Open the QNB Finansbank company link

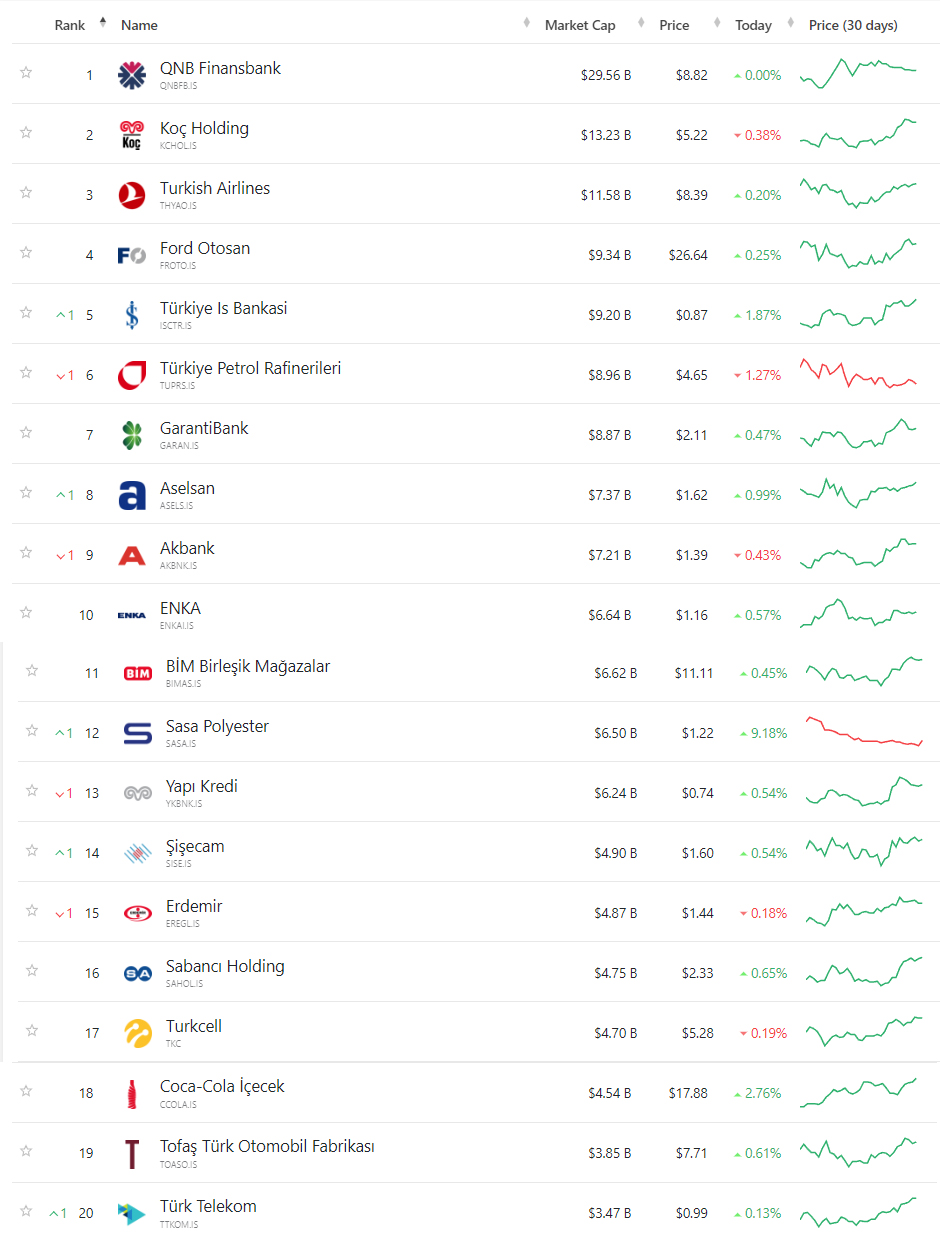click(x=220, y=68)
